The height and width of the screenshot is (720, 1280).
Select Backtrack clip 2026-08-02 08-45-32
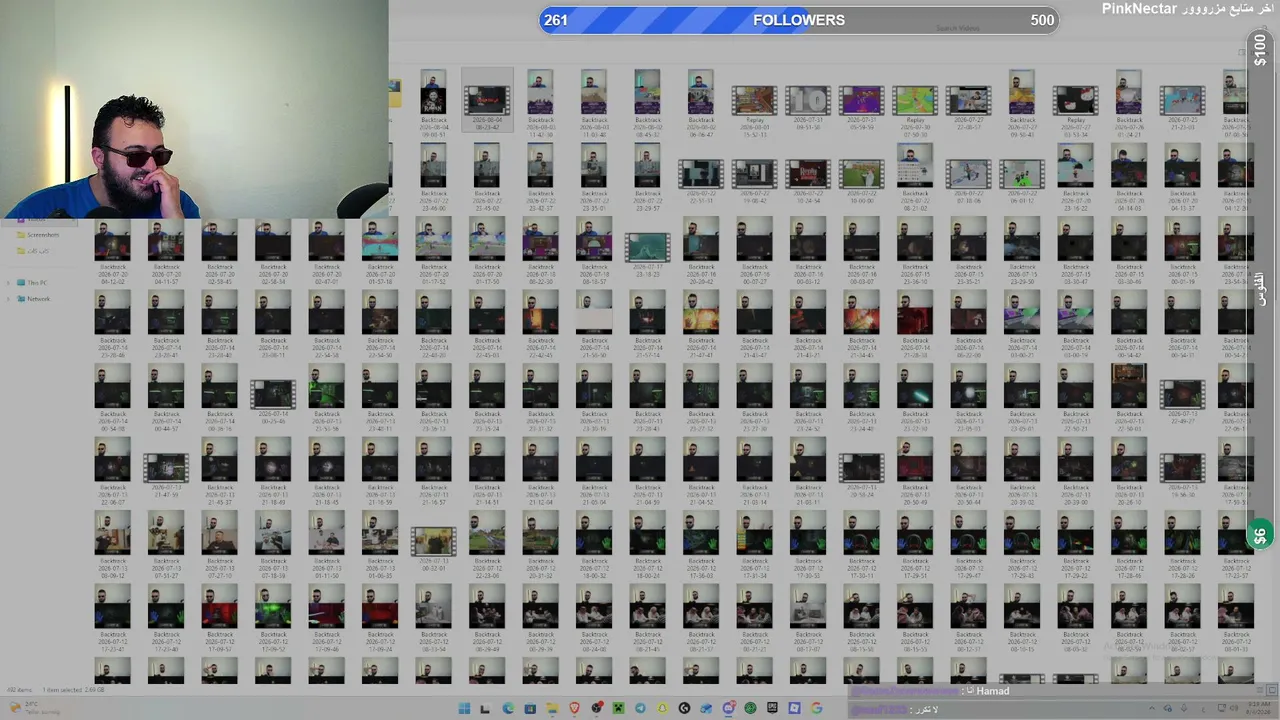647,102
